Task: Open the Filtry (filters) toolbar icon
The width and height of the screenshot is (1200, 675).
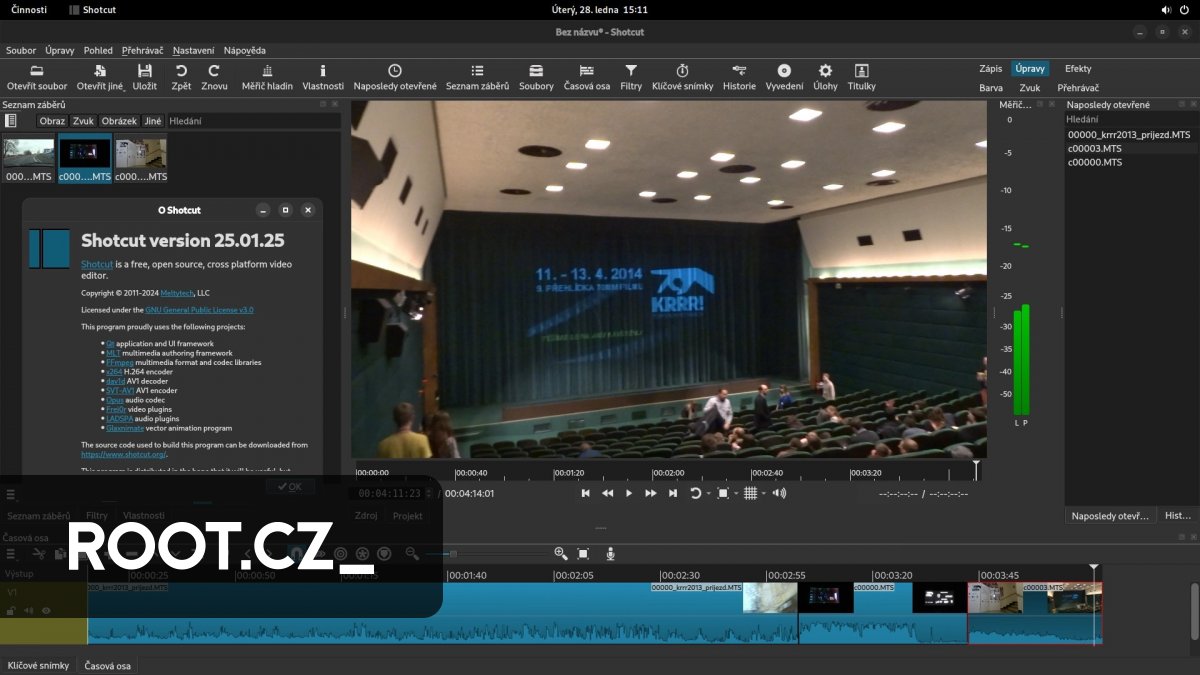Action: pyautogui.click(x=631, y=77)
